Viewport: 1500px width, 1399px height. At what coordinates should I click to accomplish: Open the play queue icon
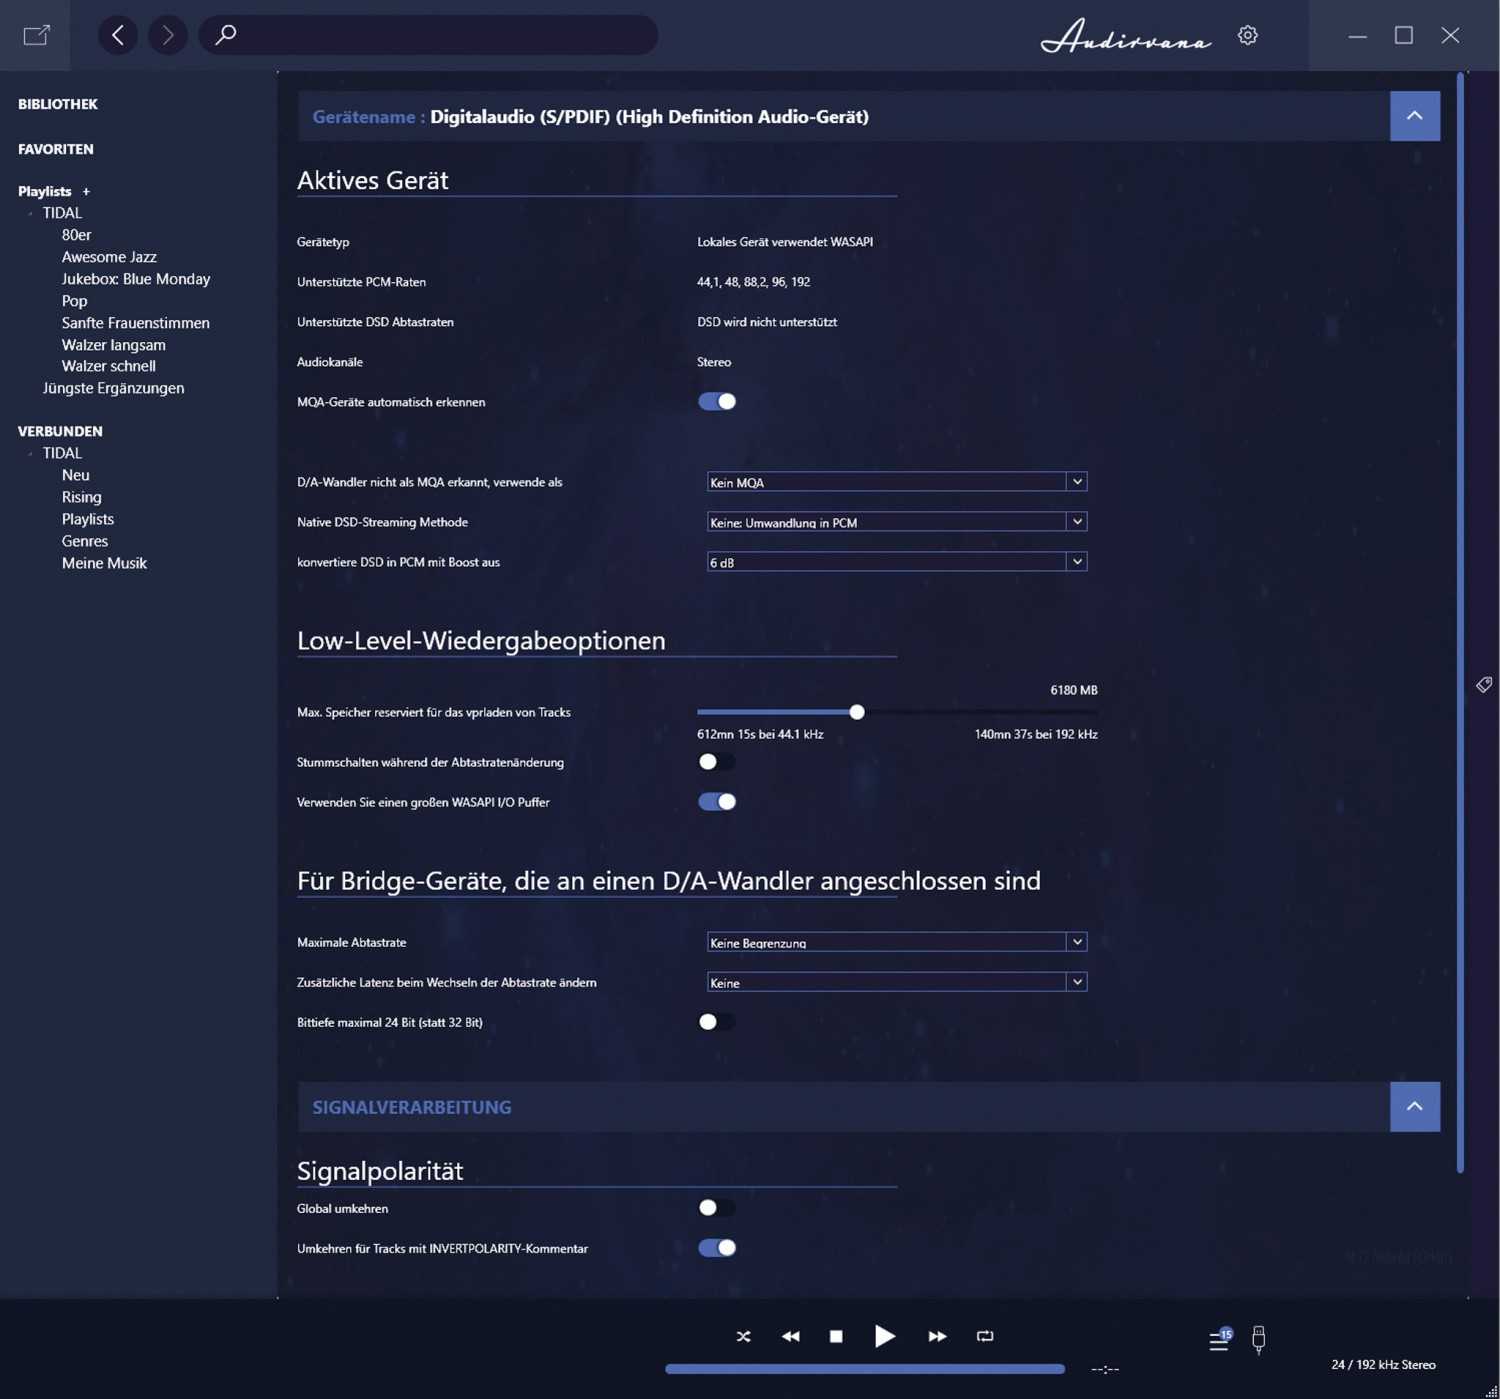pos(1220,1340)
